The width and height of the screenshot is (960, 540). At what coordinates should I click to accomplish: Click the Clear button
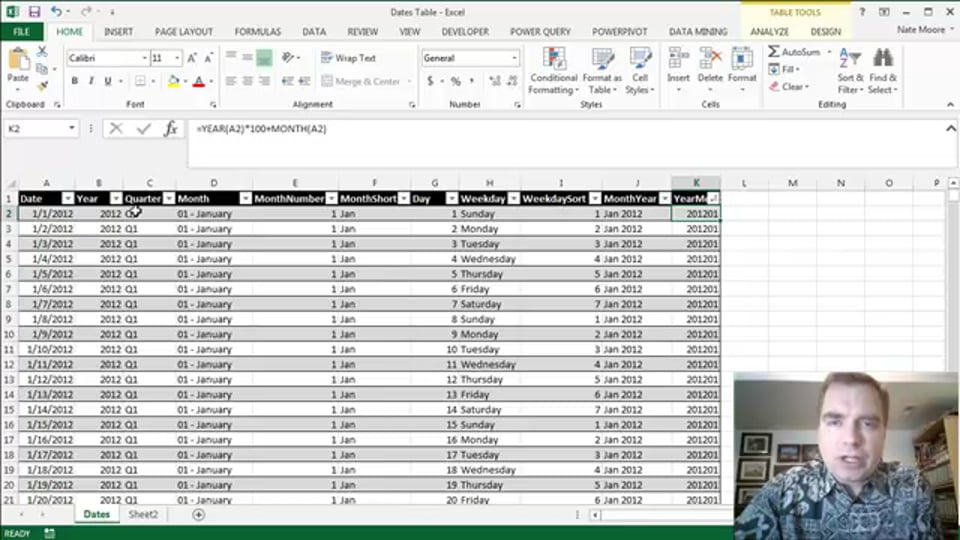point(789,87)
